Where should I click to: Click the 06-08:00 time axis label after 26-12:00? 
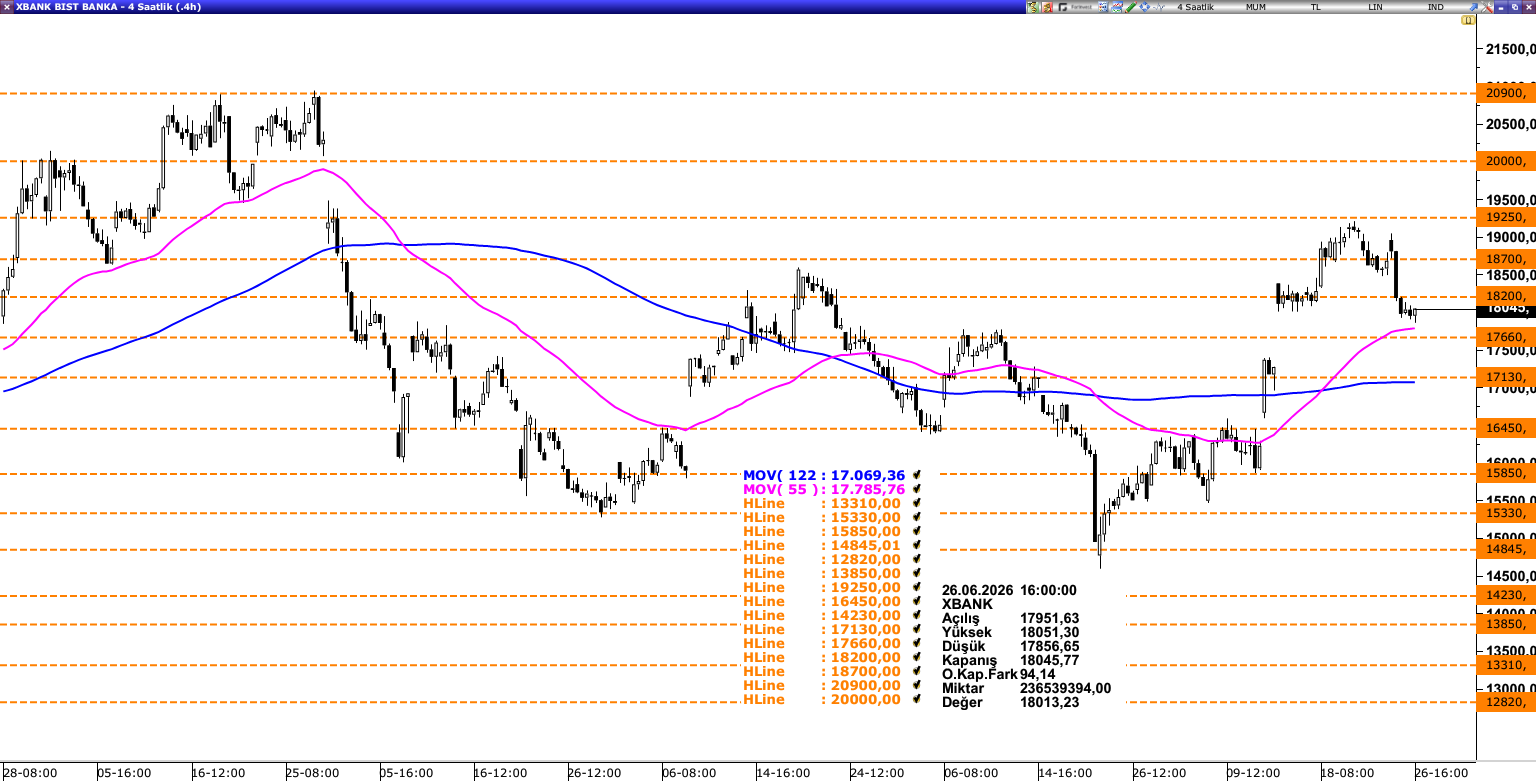(x=689, y=773)
